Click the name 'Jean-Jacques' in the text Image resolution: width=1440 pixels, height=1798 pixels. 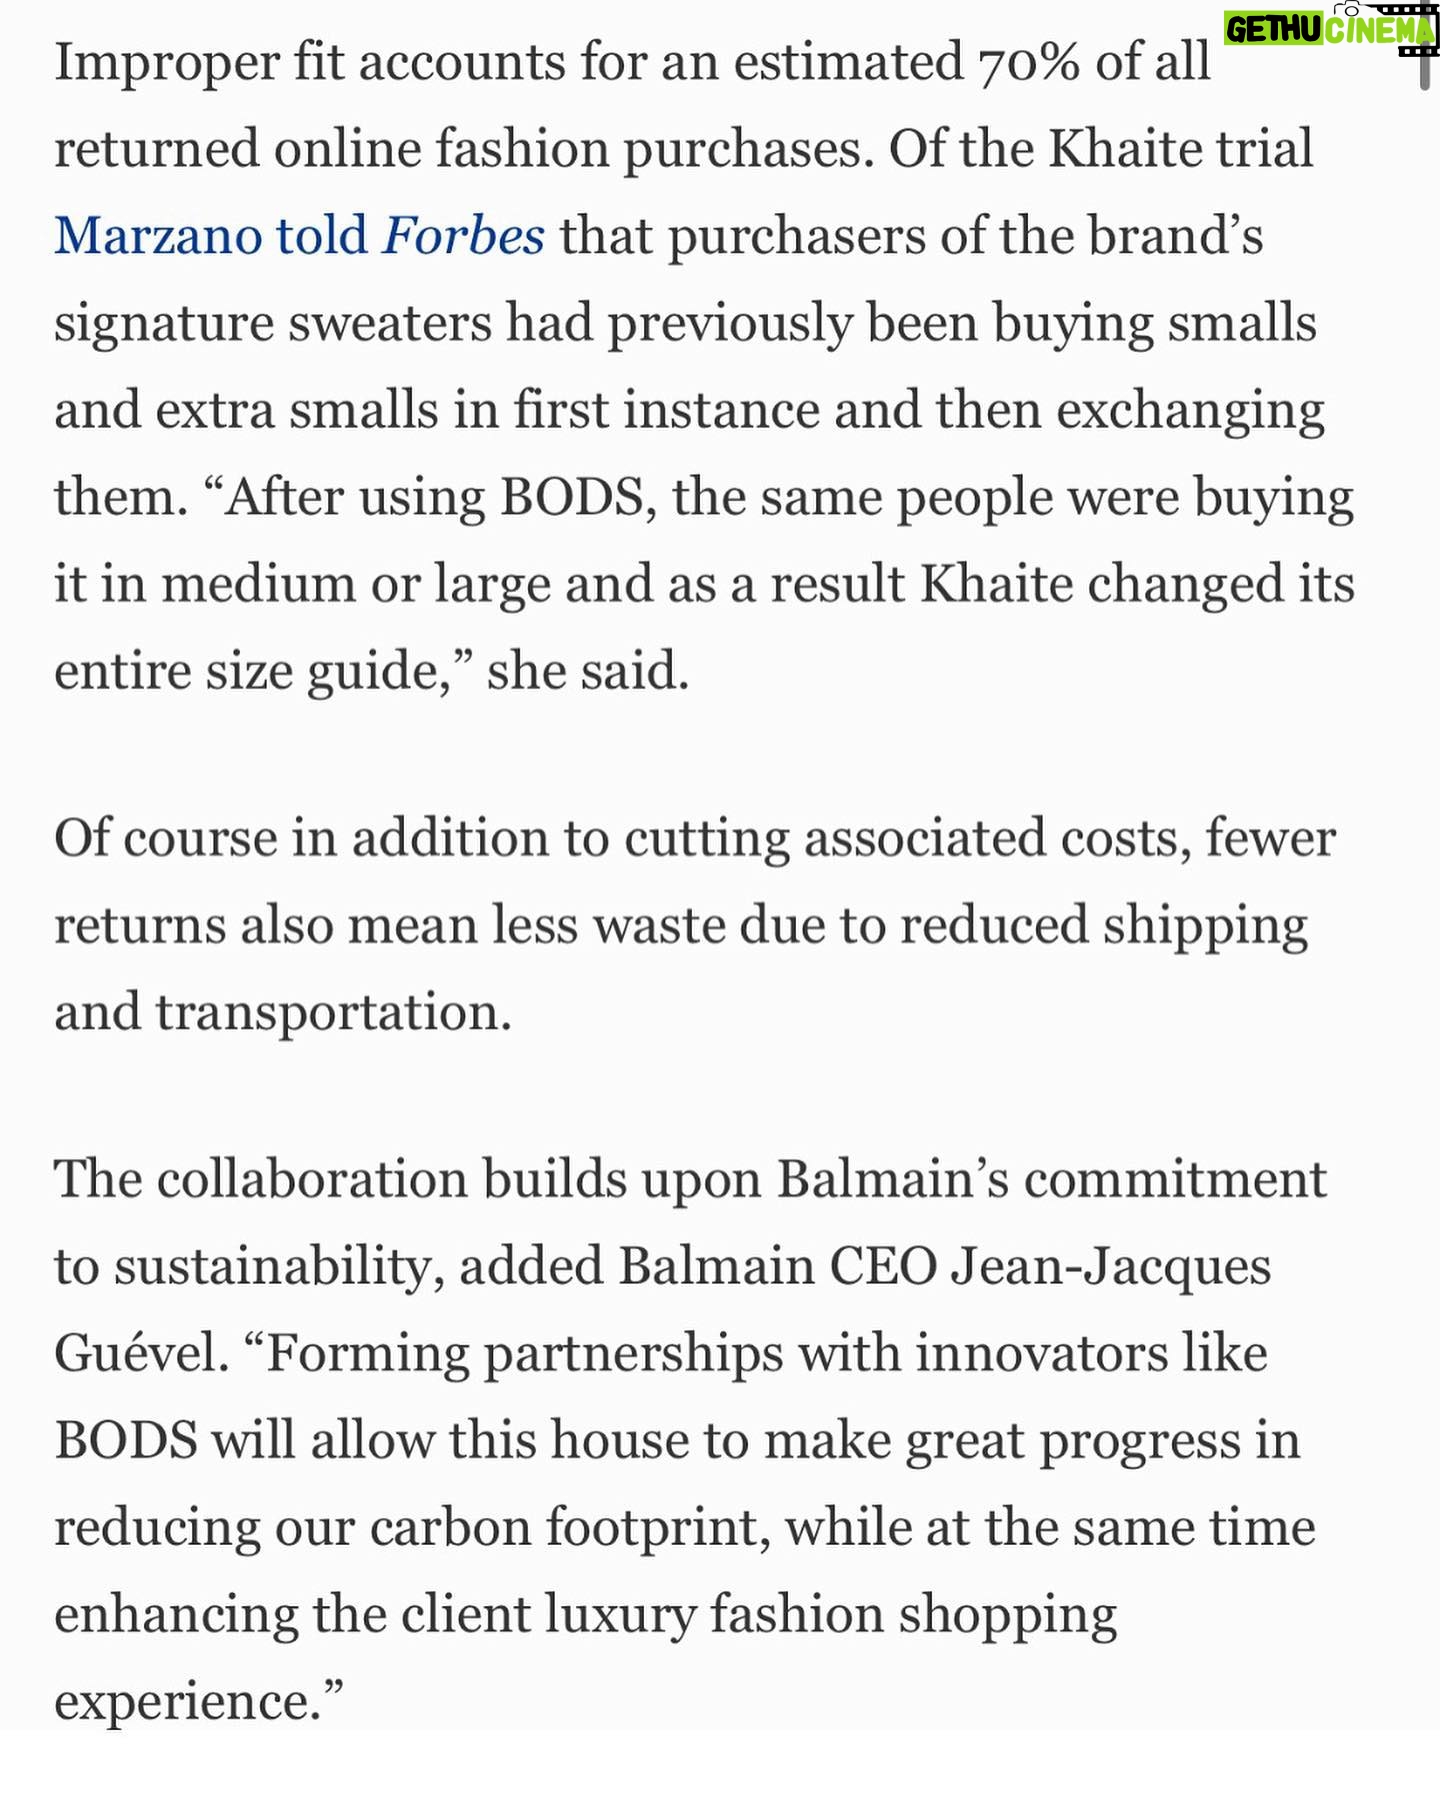[1110, 1267]
